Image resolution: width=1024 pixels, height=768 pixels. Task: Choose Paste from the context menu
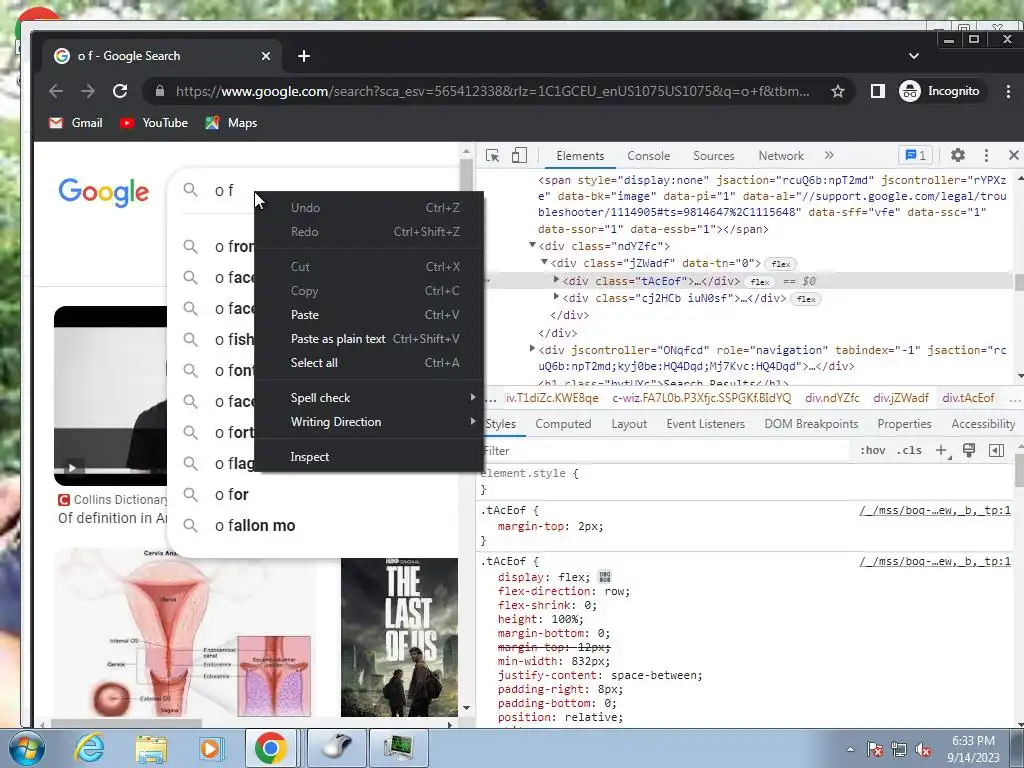(x=369, y=315)
